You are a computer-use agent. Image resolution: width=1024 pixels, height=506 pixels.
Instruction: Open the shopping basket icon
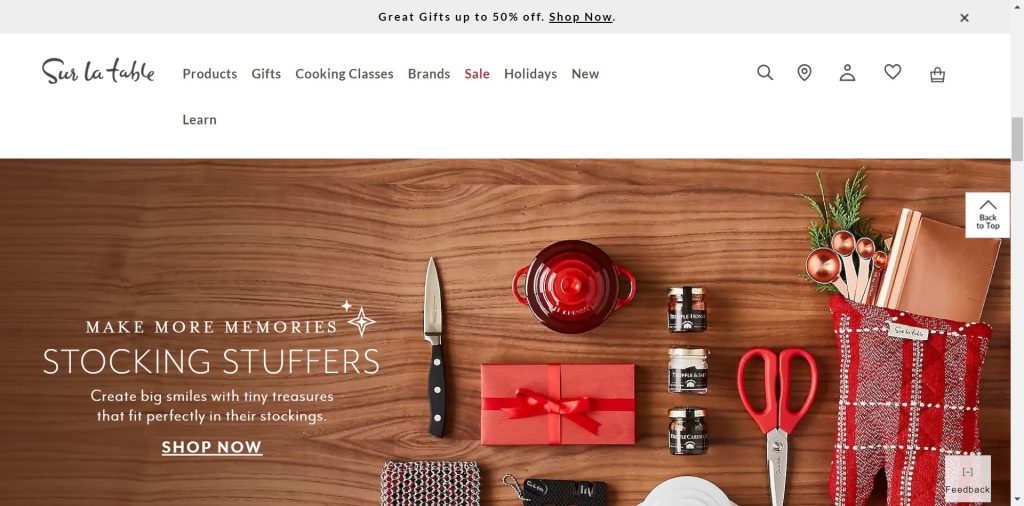click(x=937, y=74)
